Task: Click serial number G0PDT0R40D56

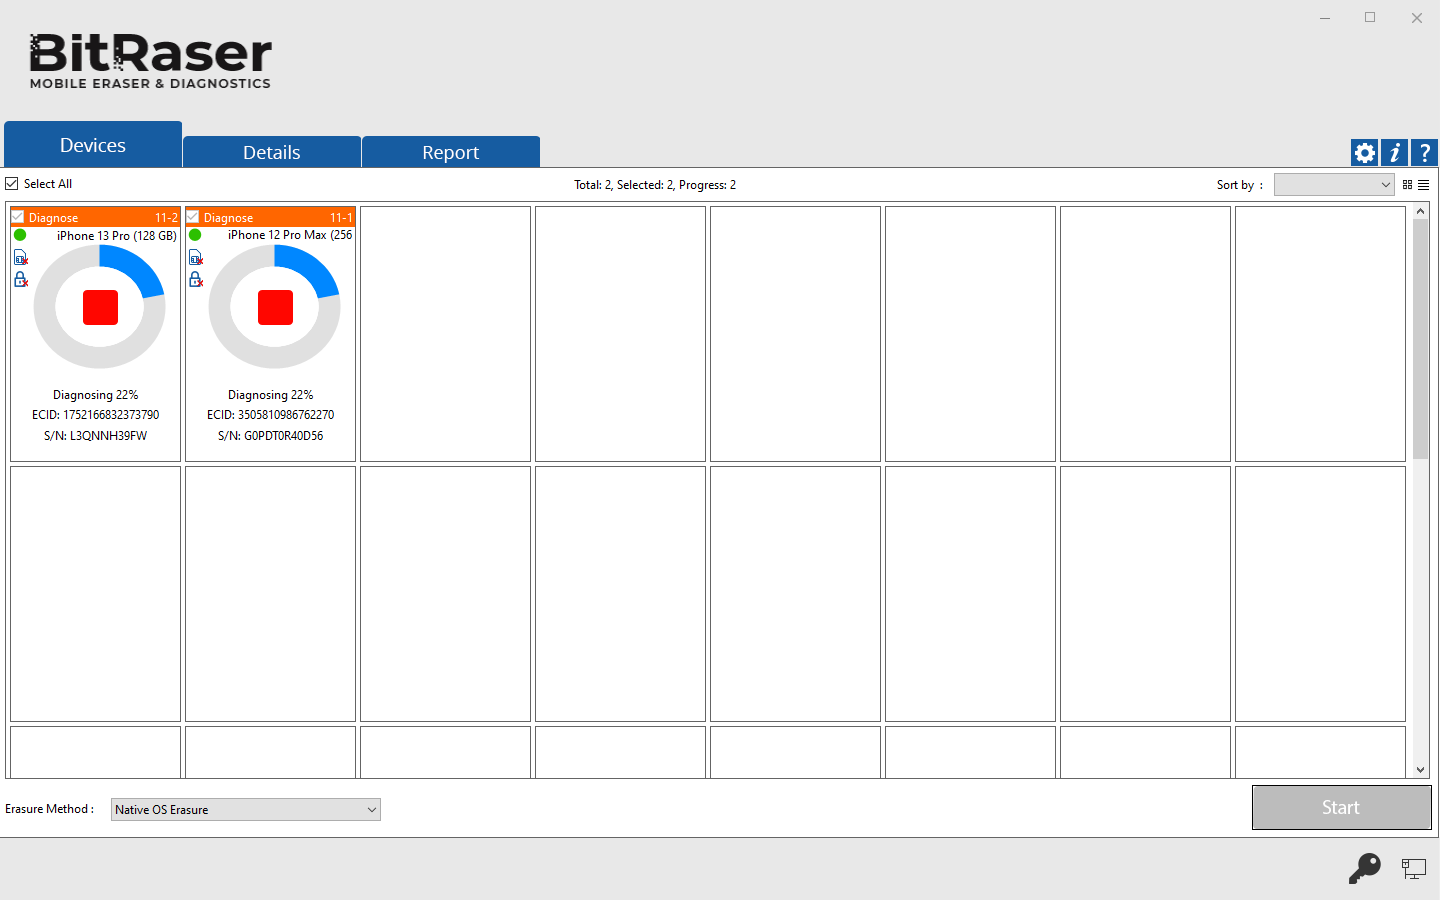Action: click(x=270, y=436)
